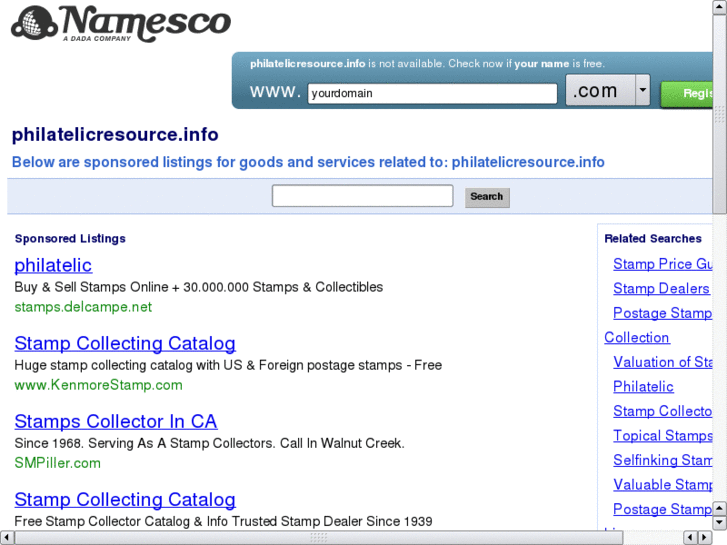Click the philatelicresource.info page heading
This screenshot has width=727, height=545.
[115, 135]
